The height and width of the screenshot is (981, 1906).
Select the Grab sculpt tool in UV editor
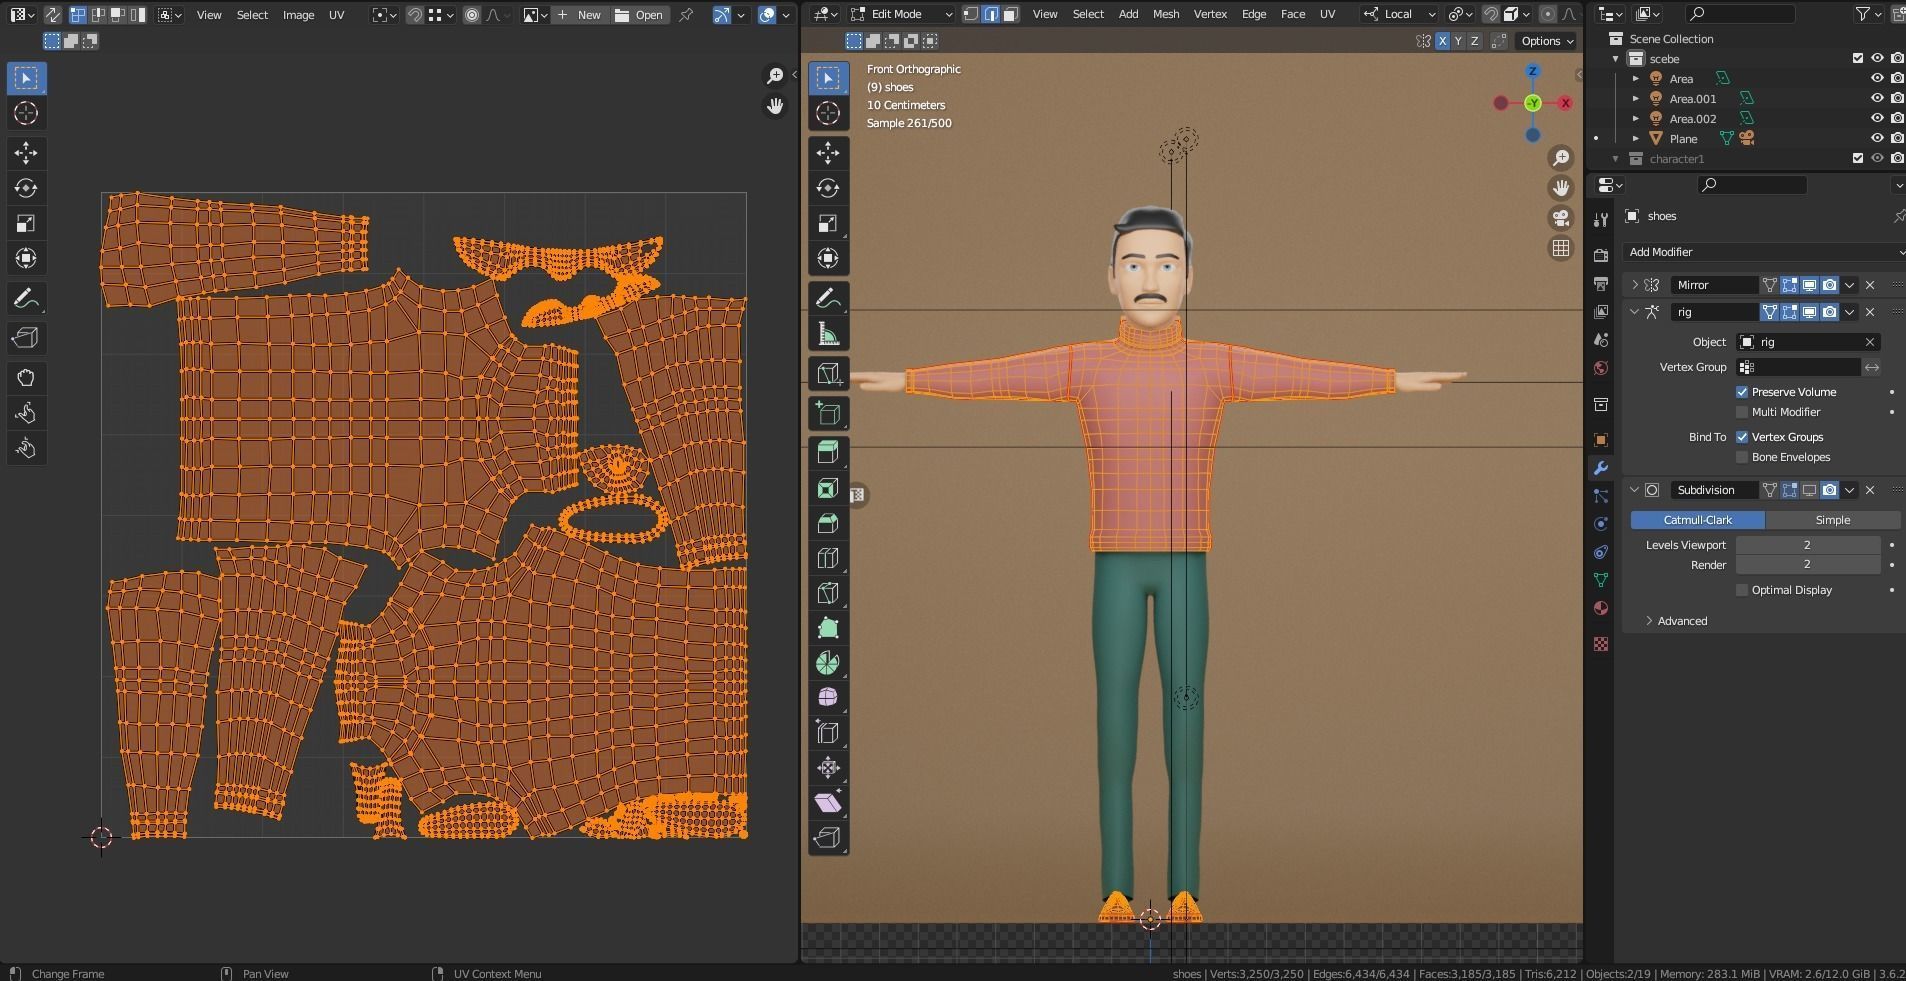coord(26,378)
